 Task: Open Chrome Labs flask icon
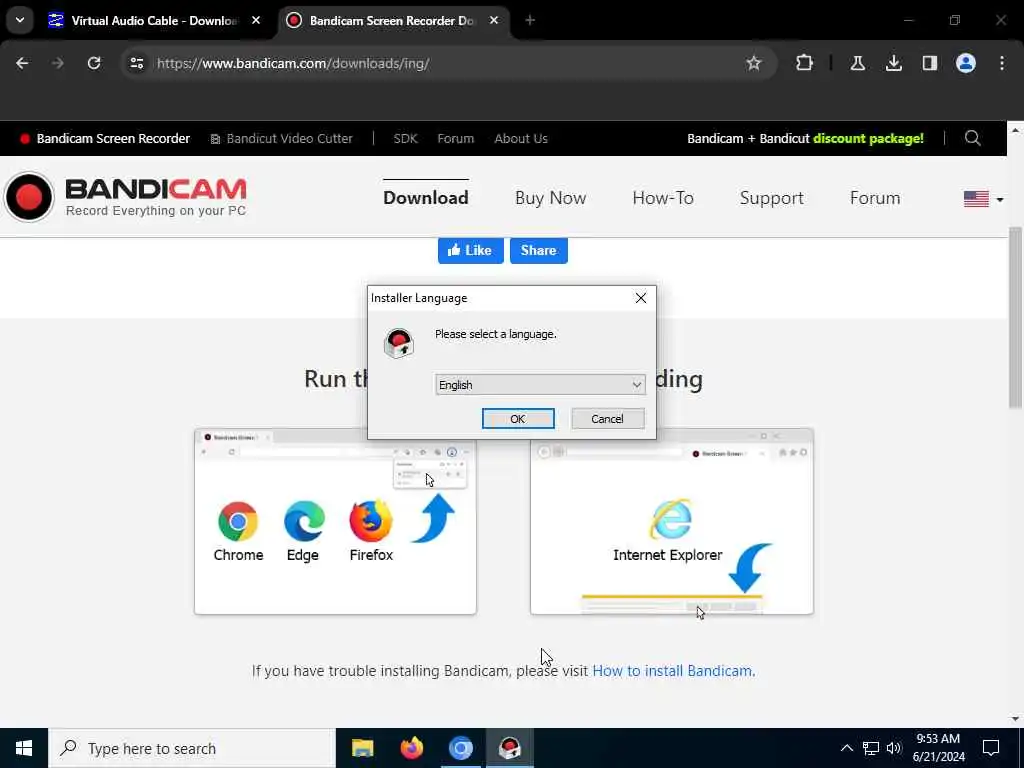pos(857,63)
